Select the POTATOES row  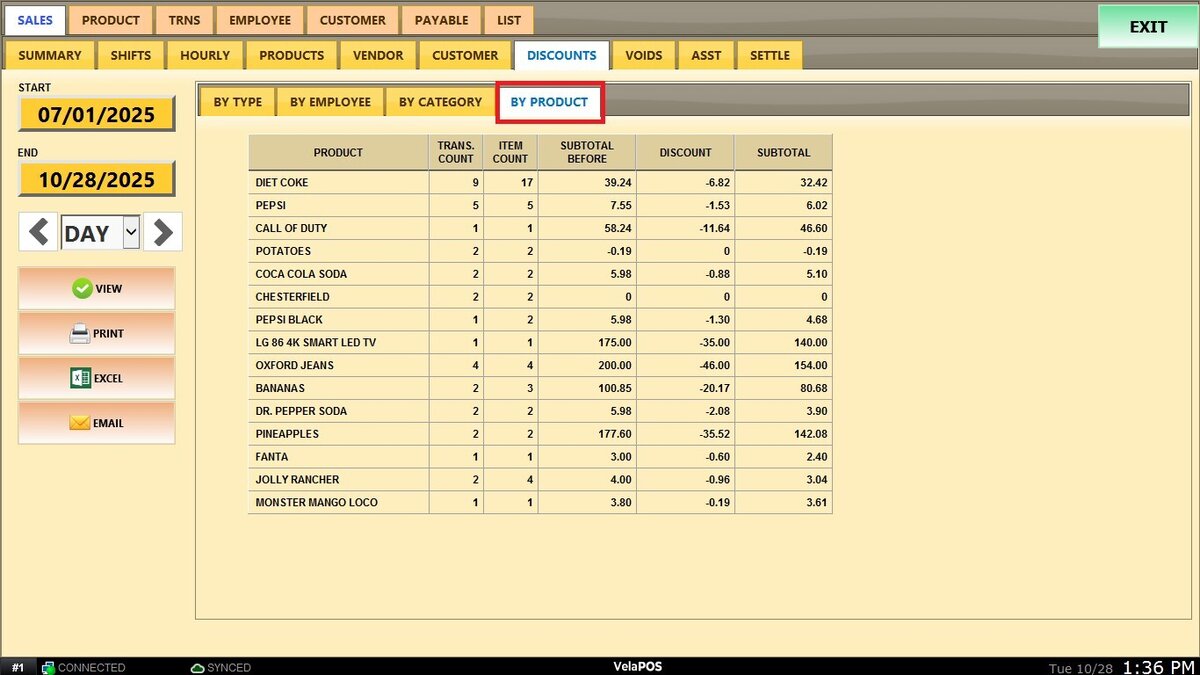tap(540, 251)
